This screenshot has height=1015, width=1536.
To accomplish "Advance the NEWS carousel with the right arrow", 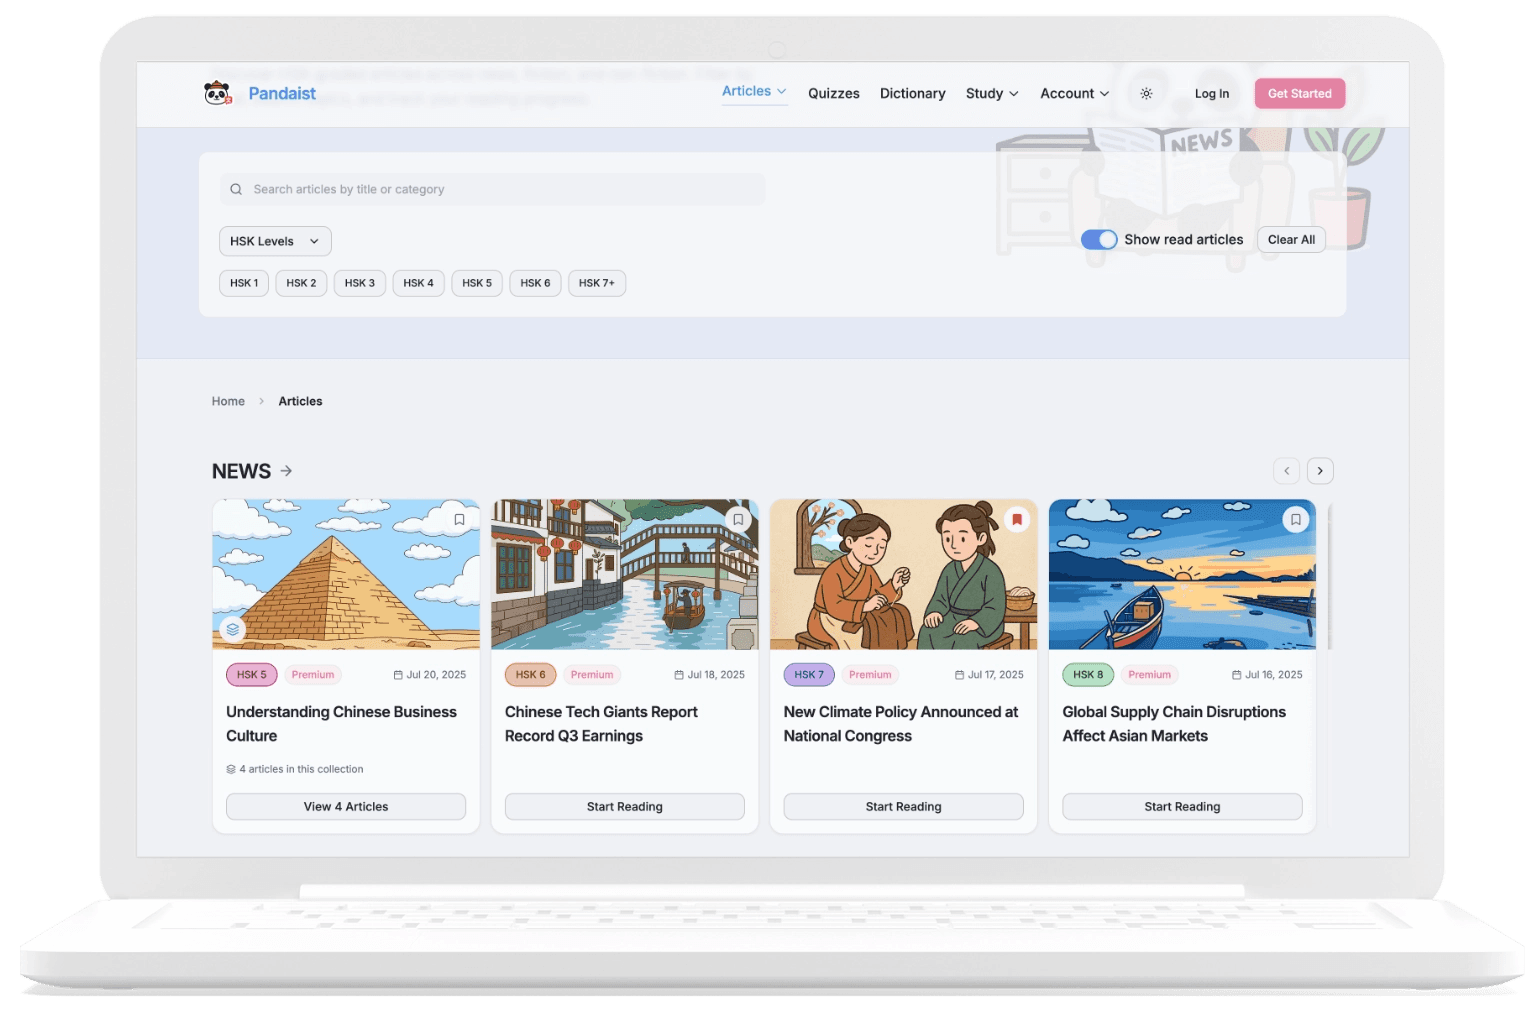I will (1320, 470).
